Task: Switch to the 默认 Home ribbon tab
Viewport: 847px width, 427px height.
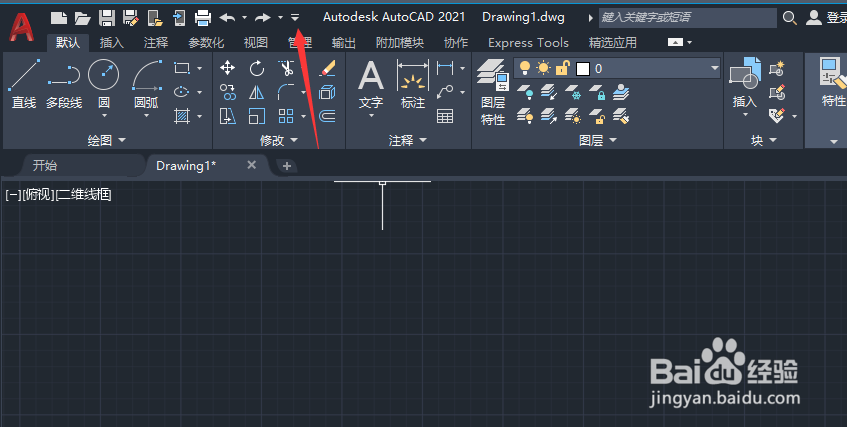Action: coord(68,43)
